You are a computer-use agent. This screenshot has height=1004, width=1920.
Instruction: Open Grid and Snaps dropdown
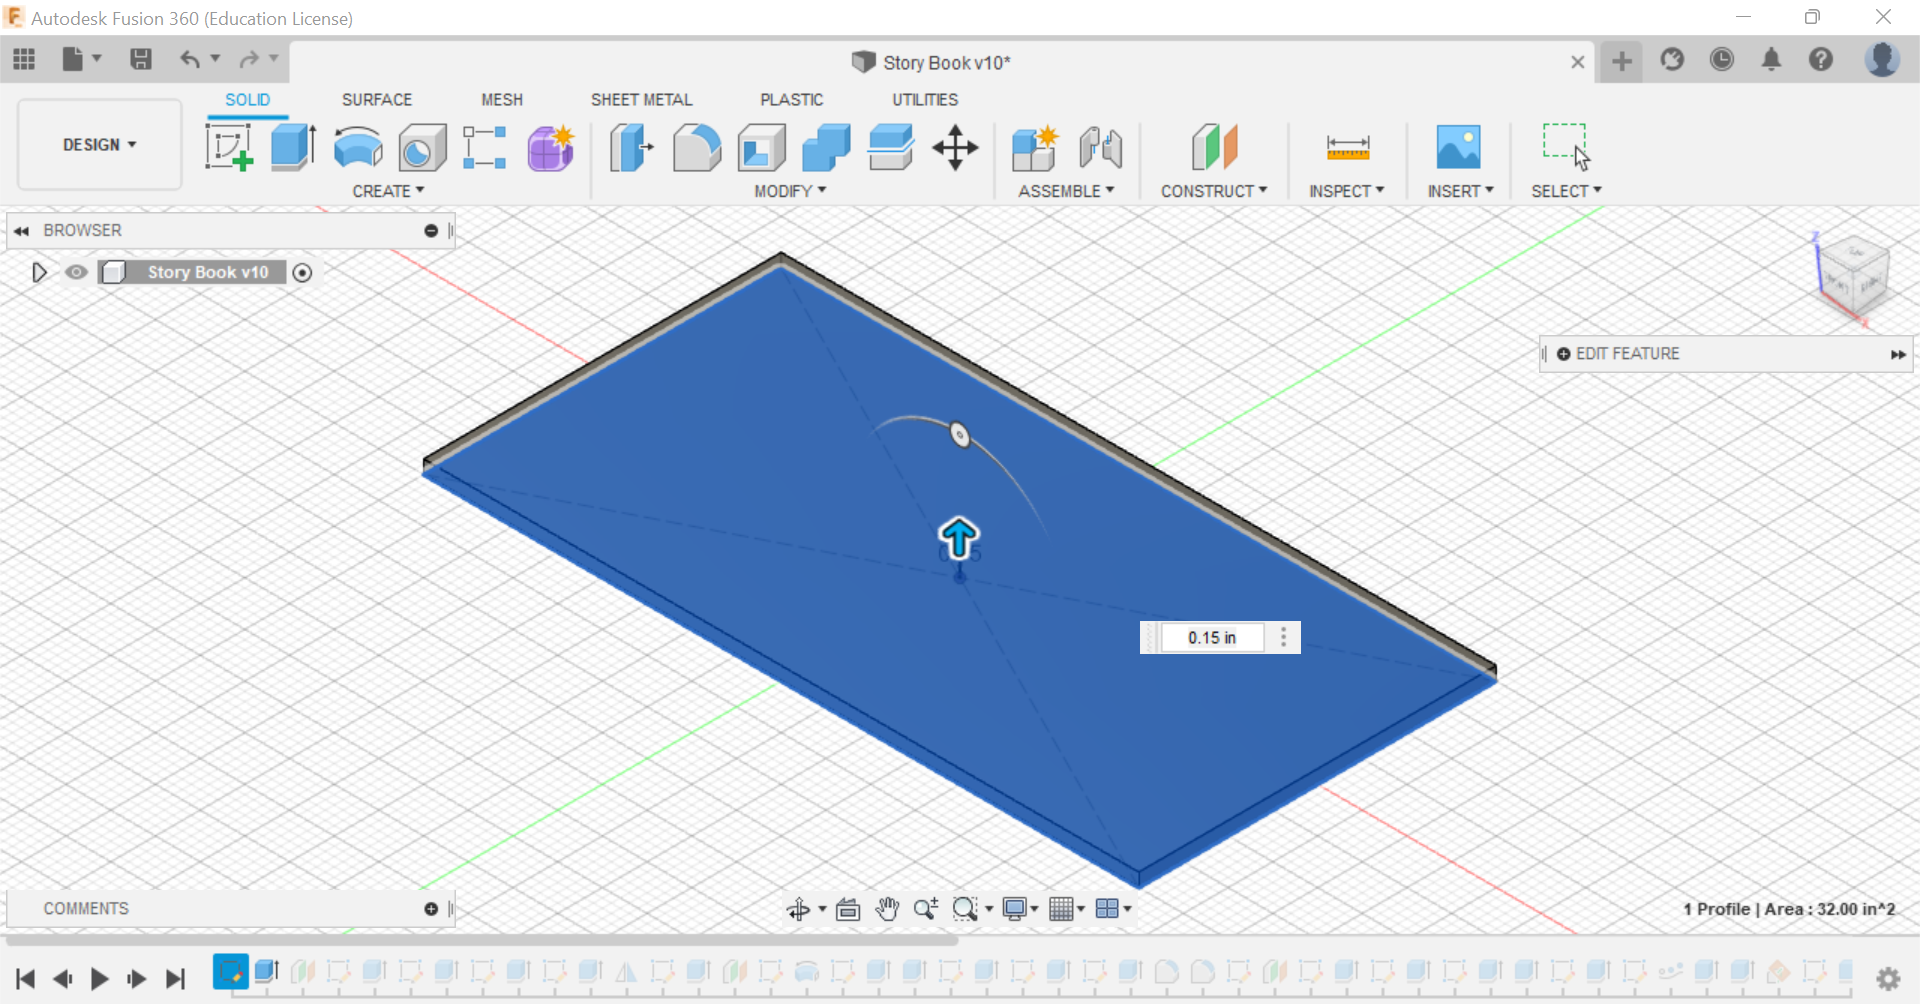1067,909
